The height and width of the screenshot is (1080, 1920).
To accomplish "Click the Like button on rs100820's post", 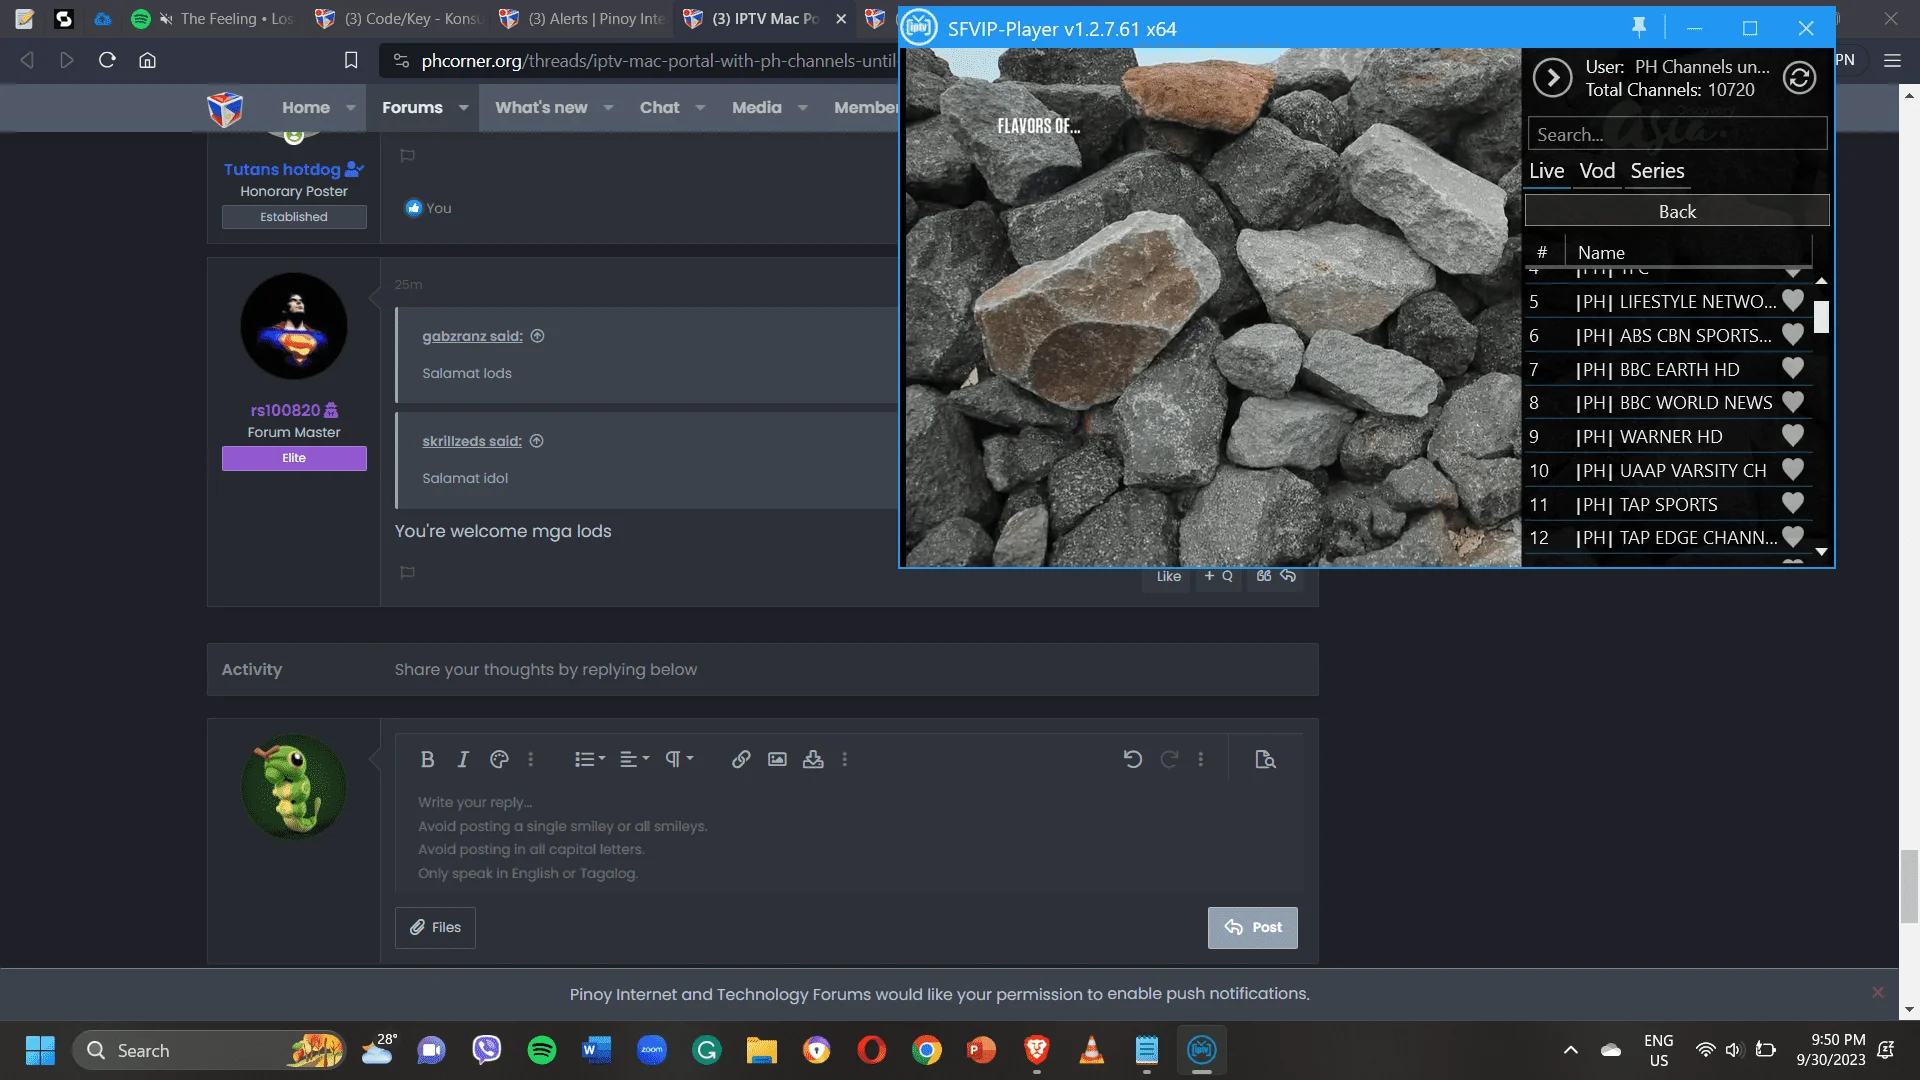I will coord(1168,576).
